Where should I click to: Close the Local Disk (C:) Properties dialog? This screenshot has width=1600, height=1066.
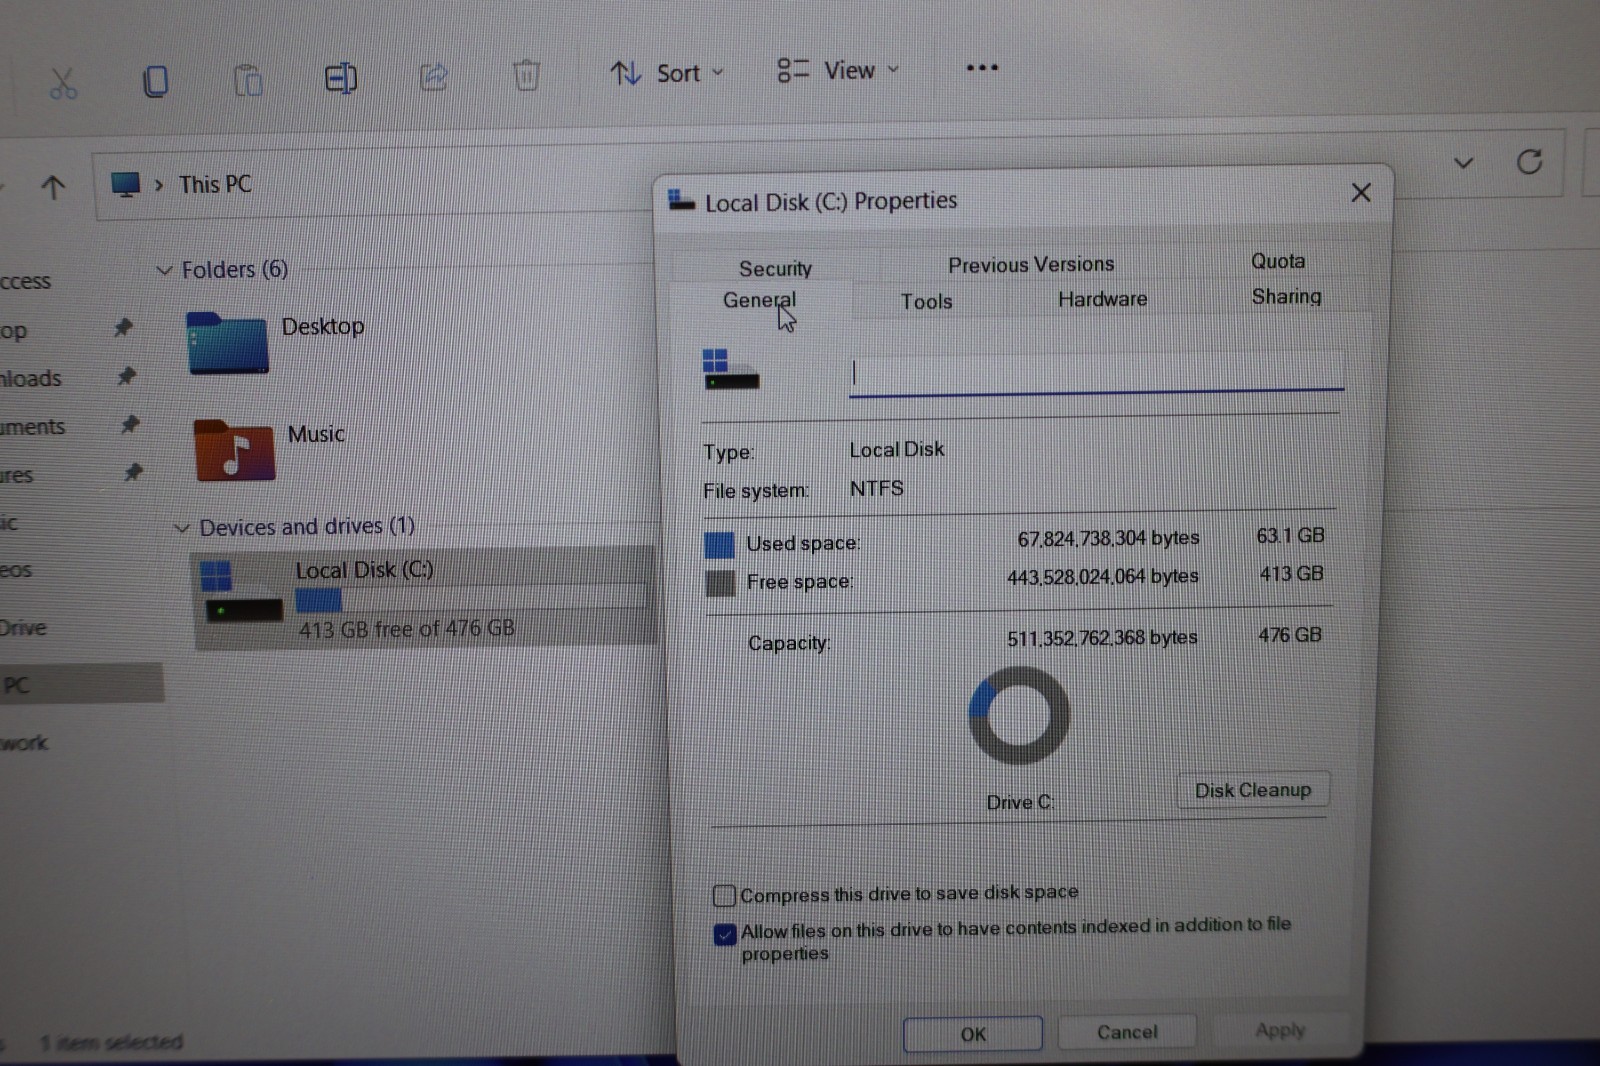1361,192
